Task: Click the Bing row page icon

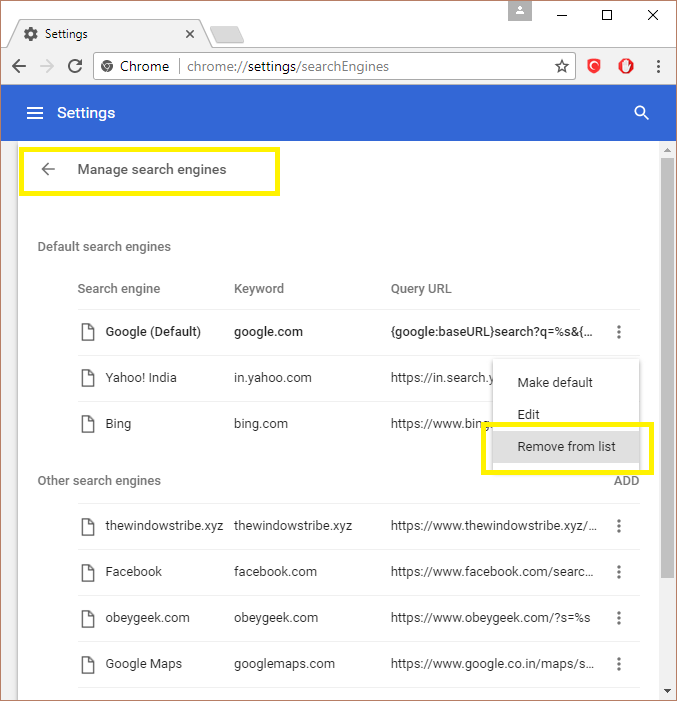Action: click(x=88, y=424)
